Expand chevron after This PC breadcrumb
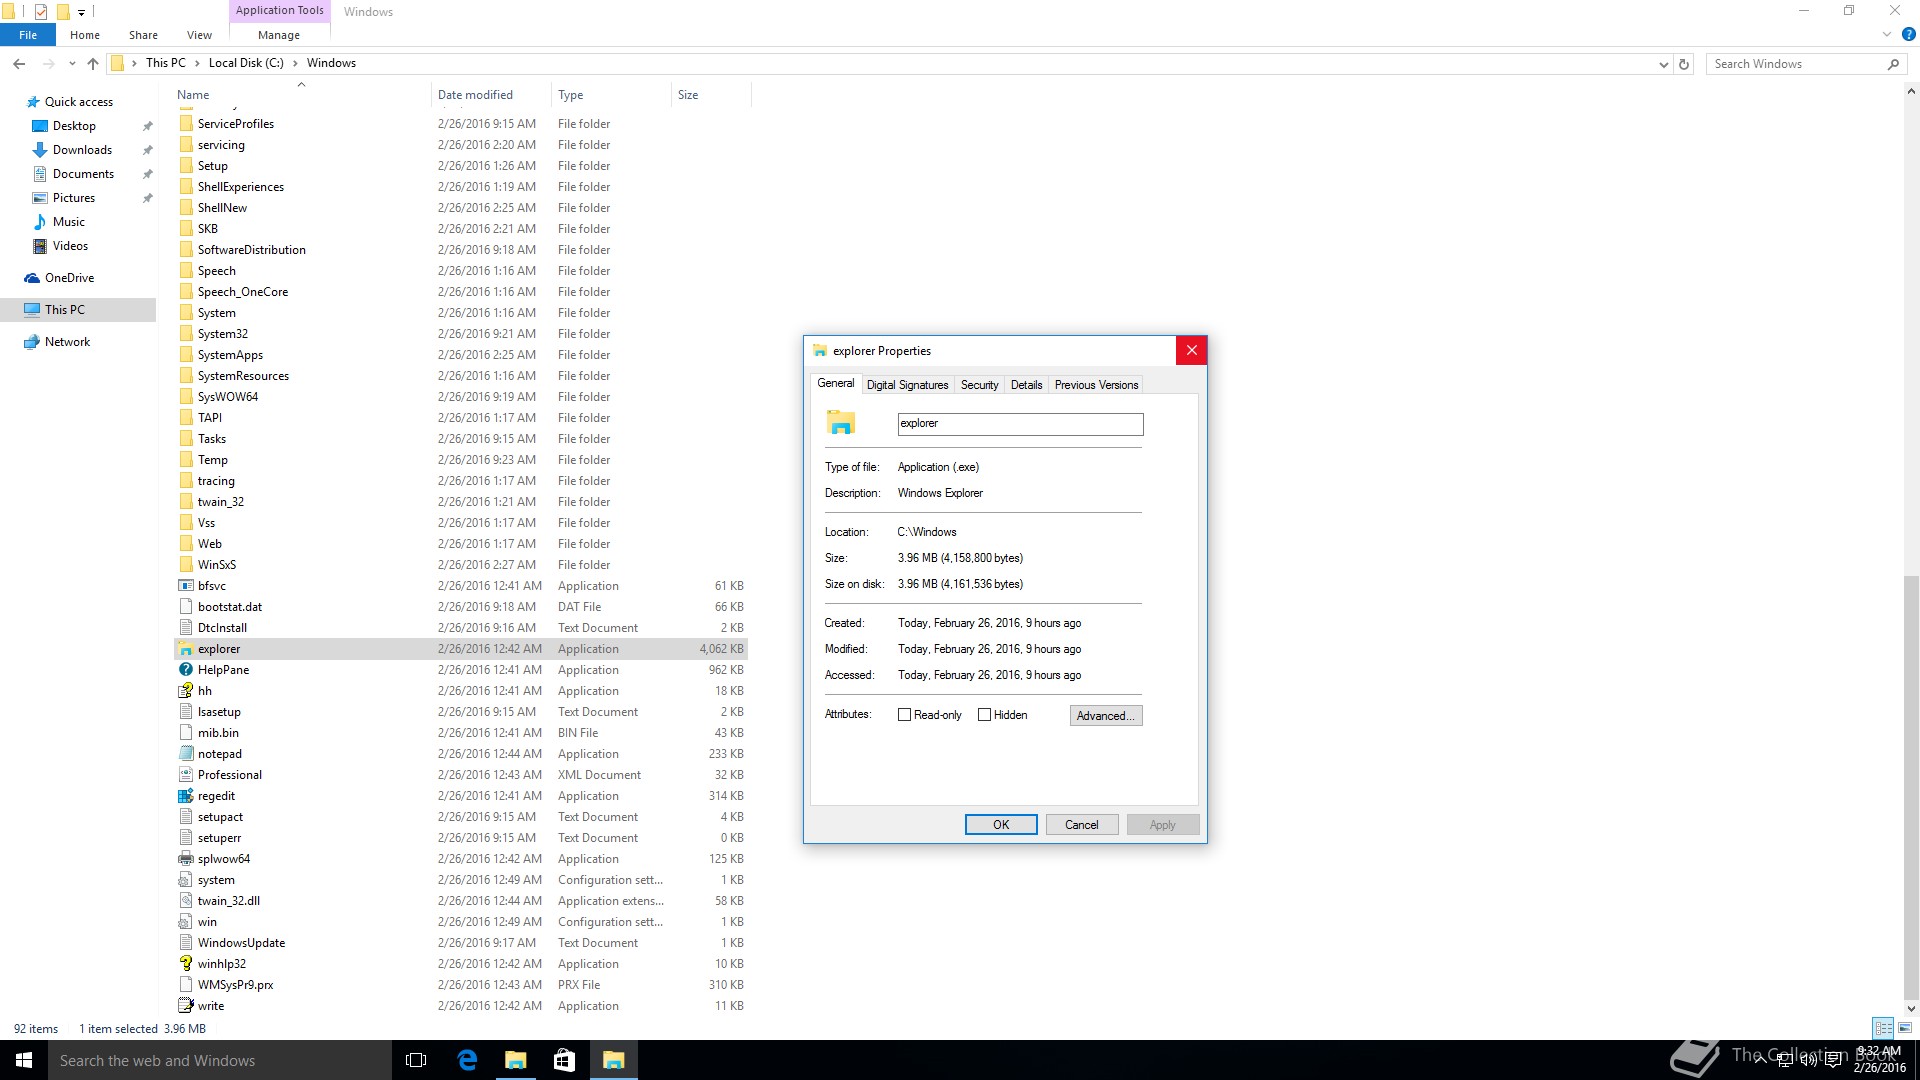Screen dimensions: 1920x1080 197,63
